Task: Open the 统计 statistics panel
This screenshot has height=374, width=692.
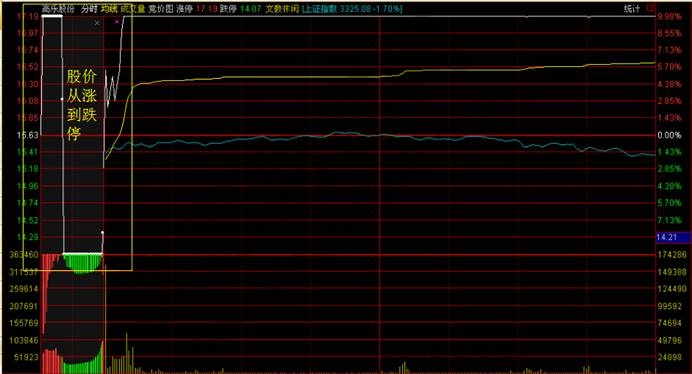Action: [632, 8]
